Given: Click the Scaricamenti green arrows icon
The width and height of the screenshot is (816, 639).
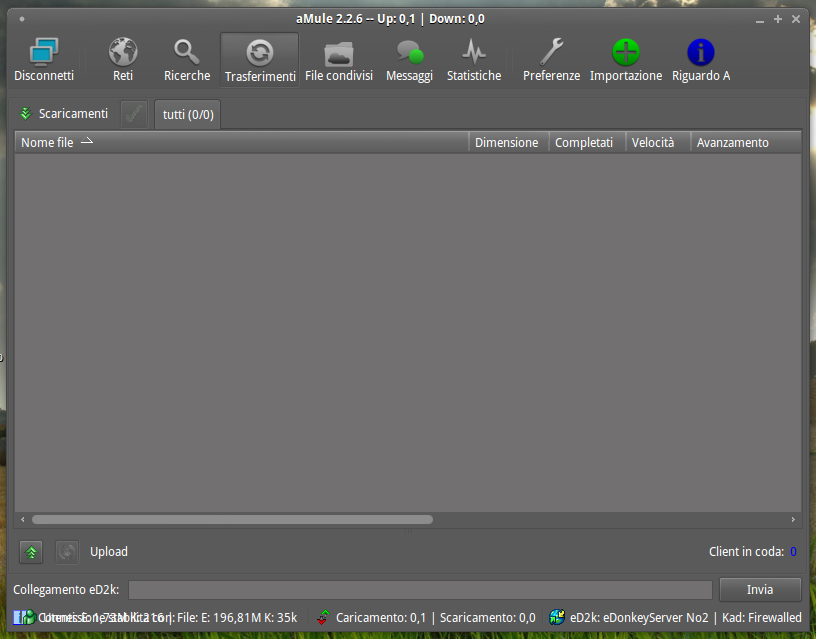Looking at the screenshot, I should [x=26, y=113].
